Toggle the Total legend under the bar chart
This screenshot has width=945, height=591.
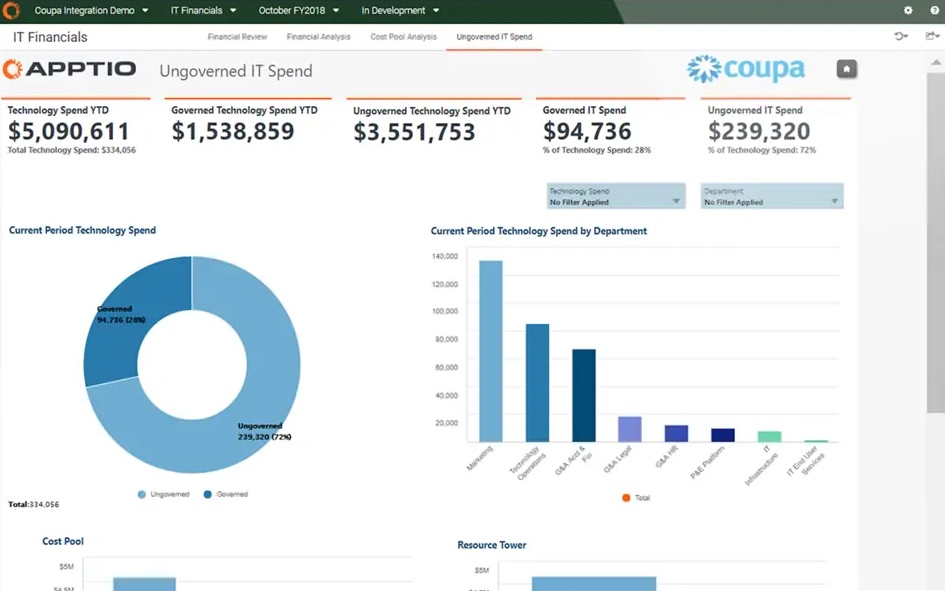637,497
